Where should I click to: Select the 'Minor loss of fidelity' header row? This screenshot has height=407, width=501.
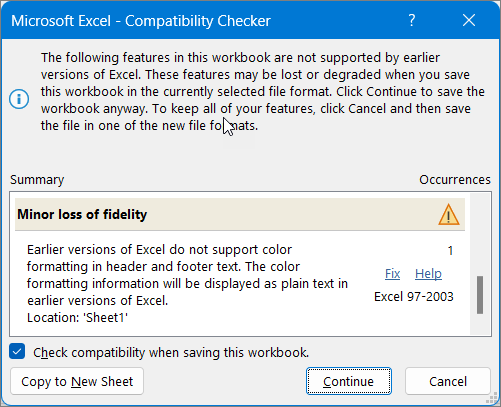(240, 214)
